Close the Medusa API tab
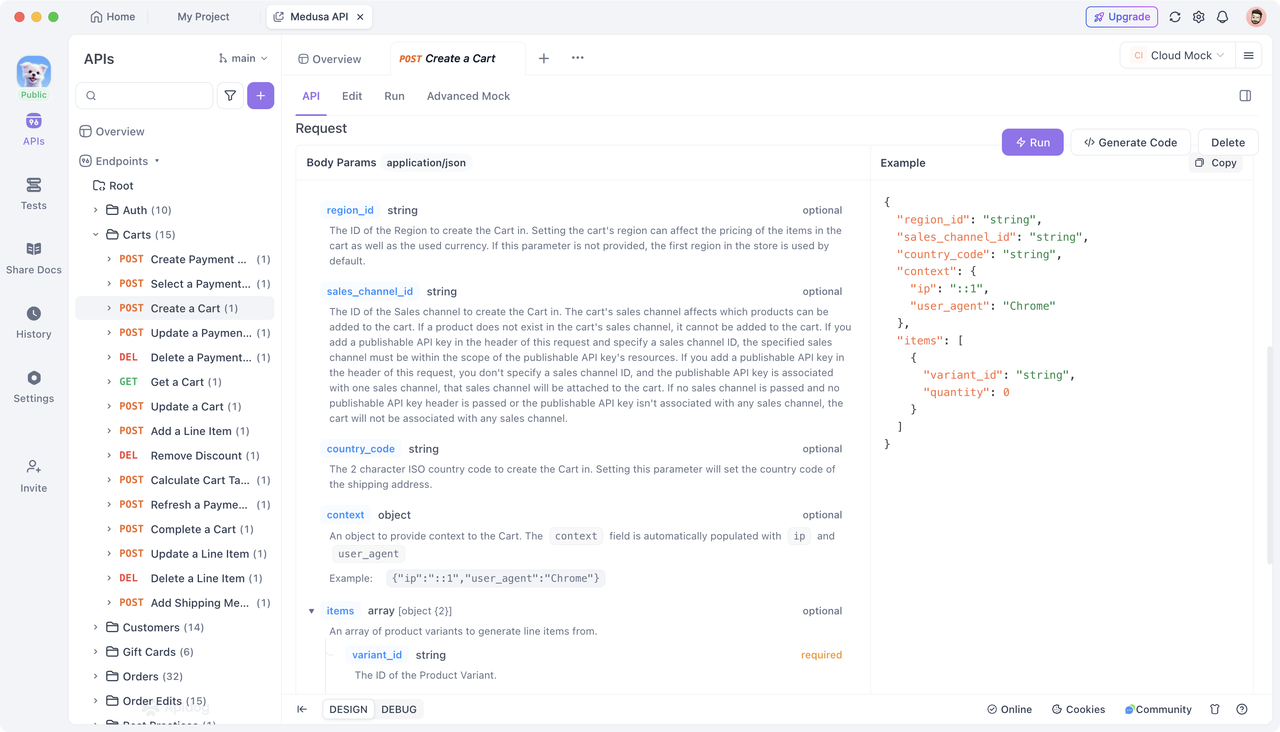This screenshot has width=1280, height=732. [361, 17]
